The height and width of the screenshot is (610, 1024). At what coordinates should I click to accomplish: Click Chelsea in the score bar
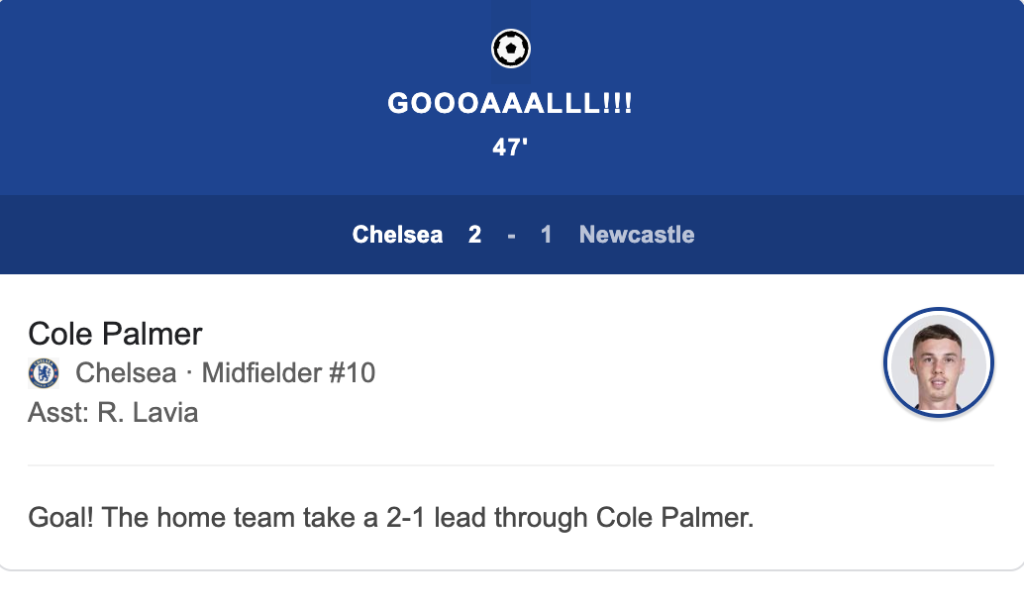(x=397, y=235)
